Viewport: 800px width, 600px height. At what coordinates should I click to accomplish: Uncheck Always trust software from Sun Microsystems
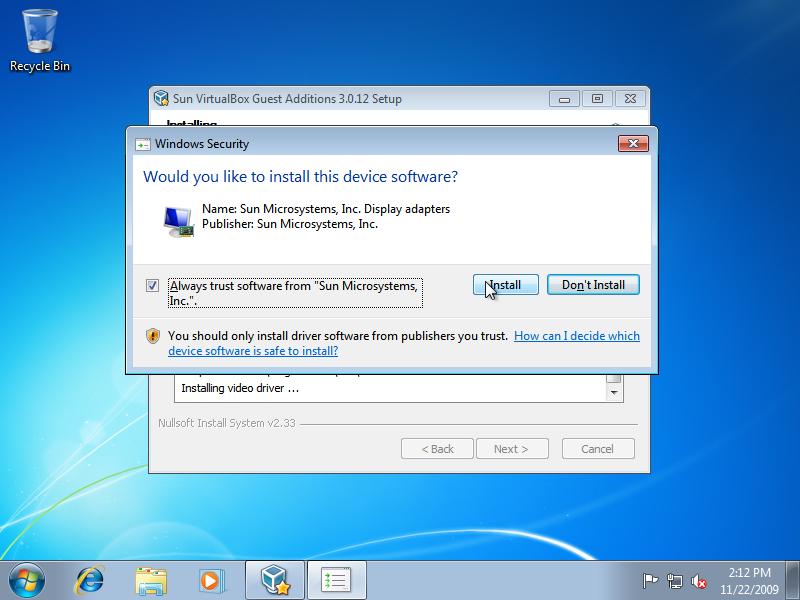[153, 285]
